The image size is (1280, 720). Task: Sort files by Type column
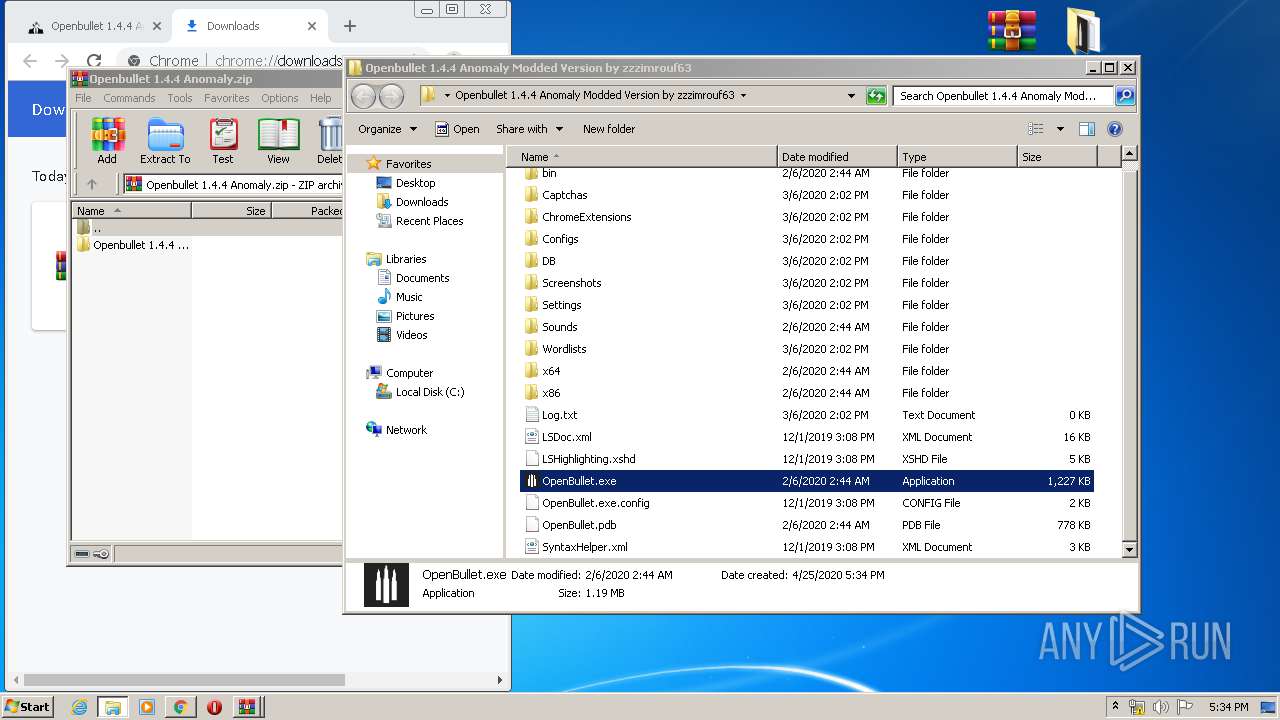tap(957, 157)
